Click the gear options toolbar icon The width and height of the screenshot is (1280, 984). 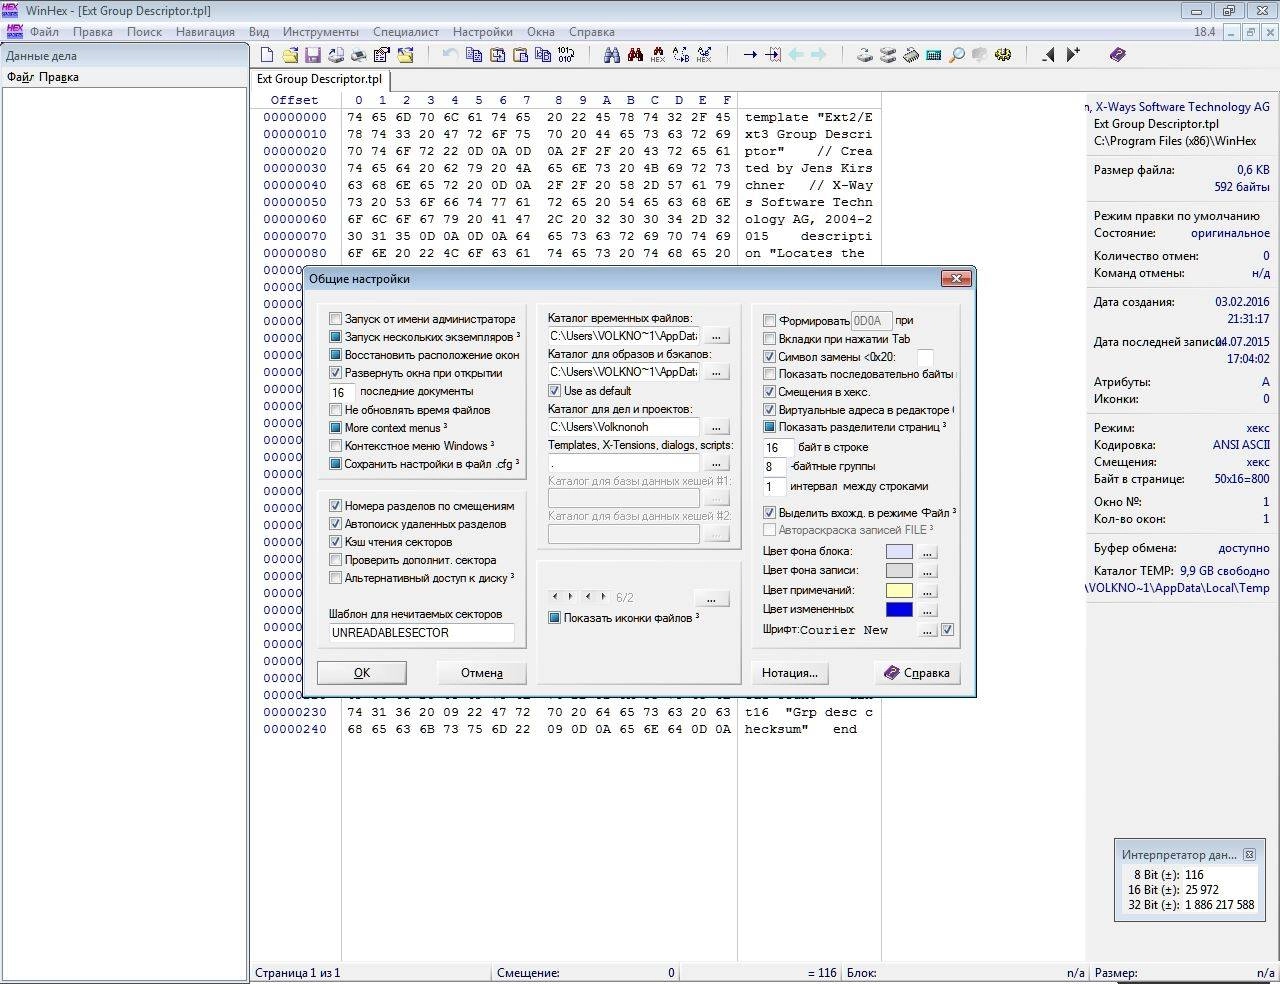click(x=1003, y=55)
